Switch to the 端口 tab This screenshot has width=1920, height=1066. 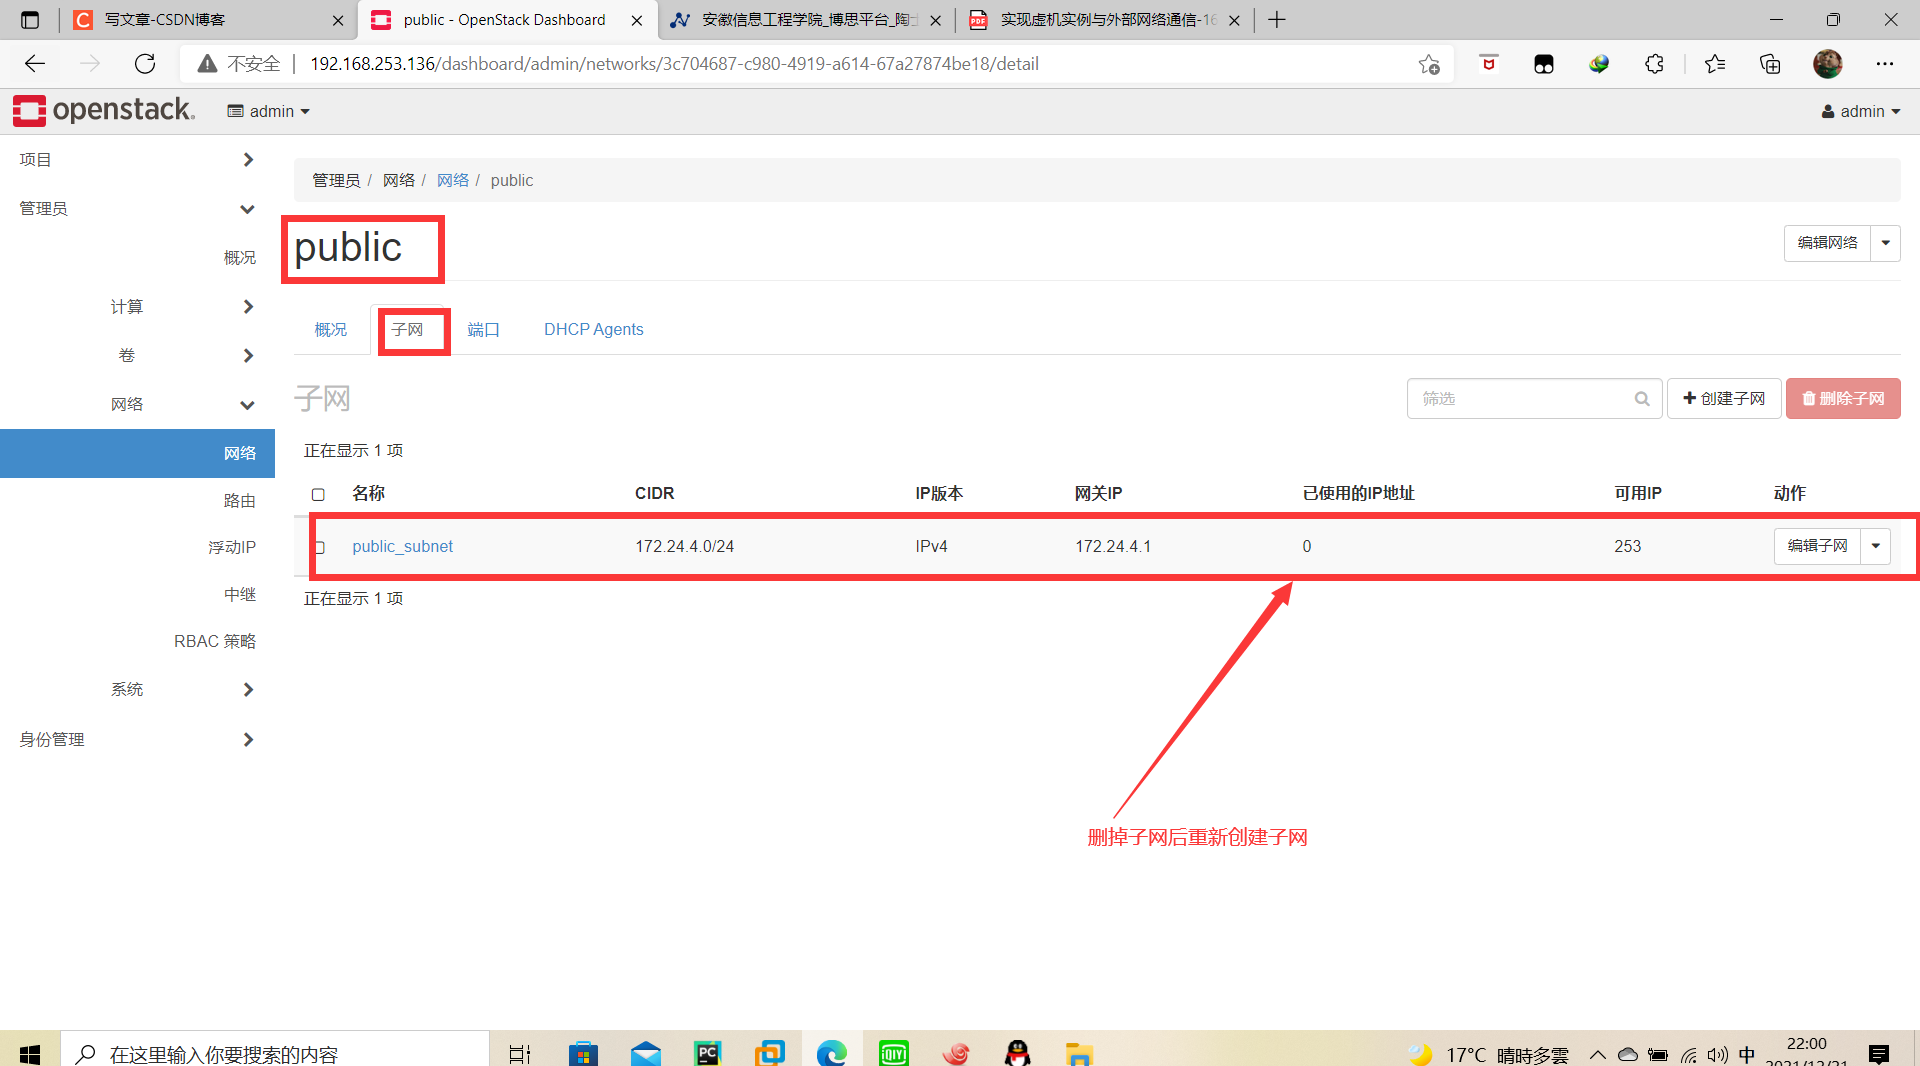(x=483, y=330)
